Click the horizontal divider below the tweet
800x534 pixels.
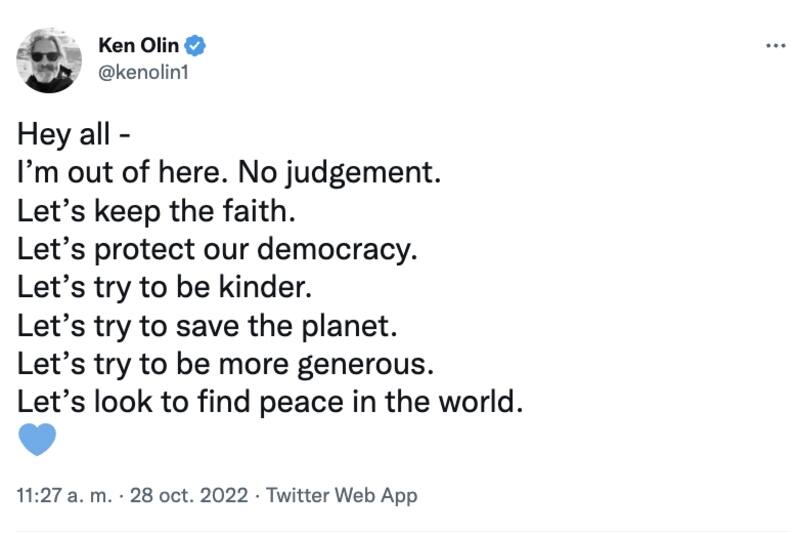(x=400, y=531)
